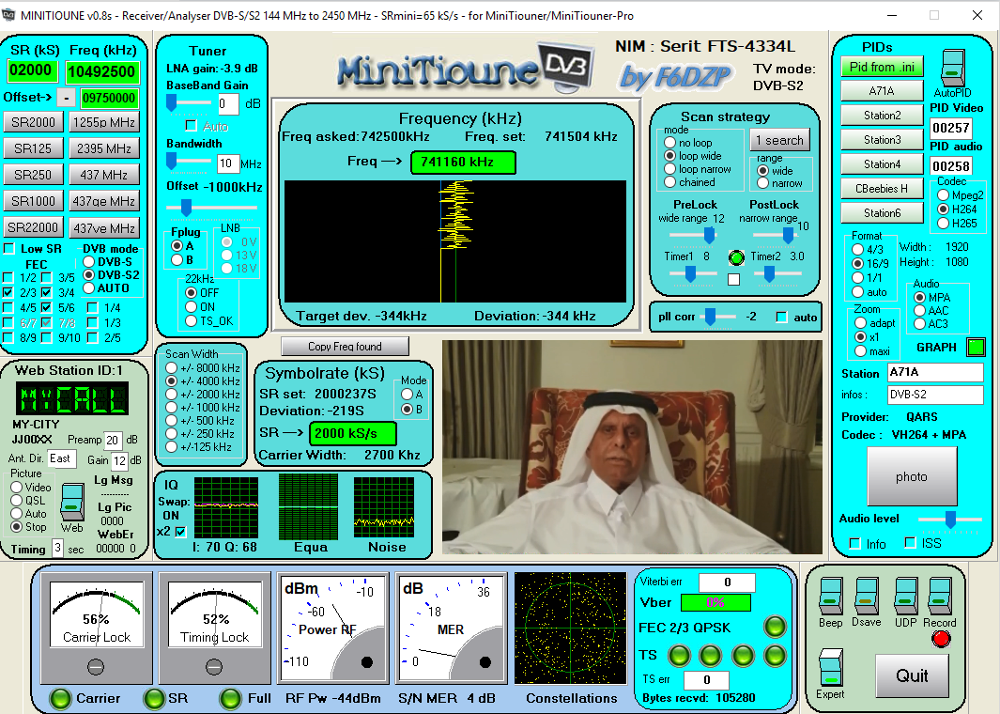
Task: Select the CBeebies H station button
Action: tap(882, 189)
